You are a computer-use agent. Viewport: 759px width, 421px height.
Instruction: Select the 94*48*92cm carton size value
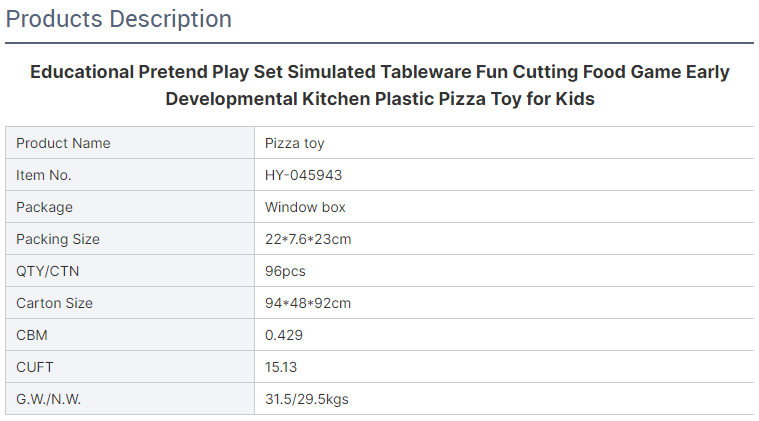click(308, 303)
